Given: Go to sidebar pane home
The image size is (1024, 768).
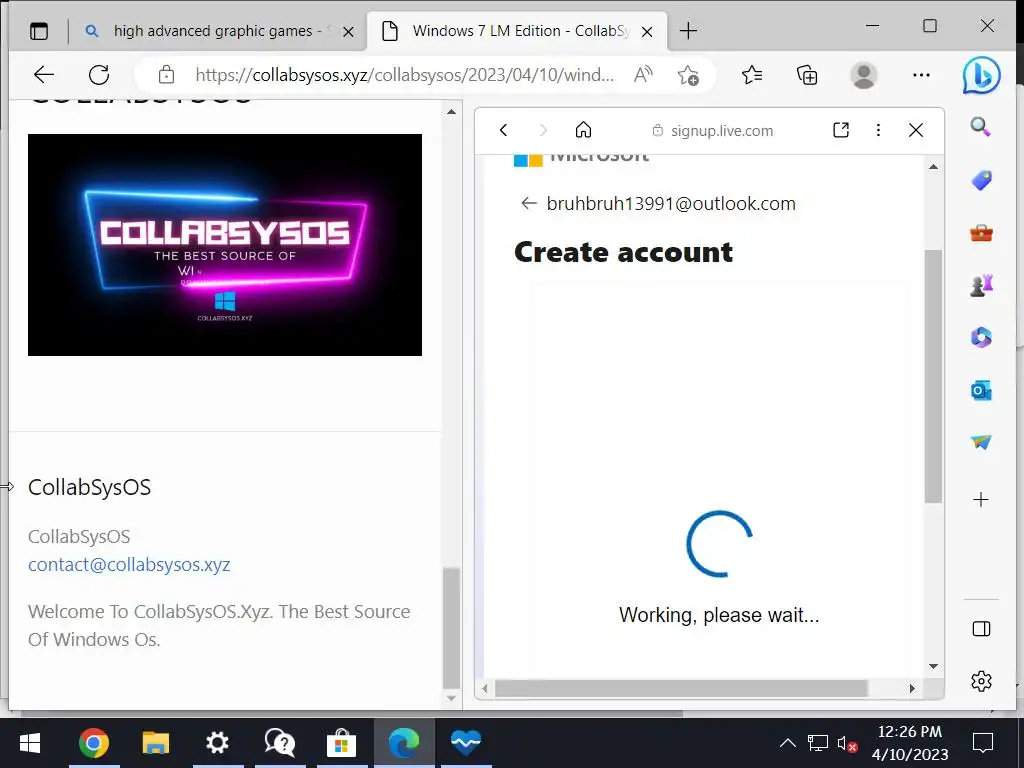Looking at the screenshot, I should coord(583,130).
